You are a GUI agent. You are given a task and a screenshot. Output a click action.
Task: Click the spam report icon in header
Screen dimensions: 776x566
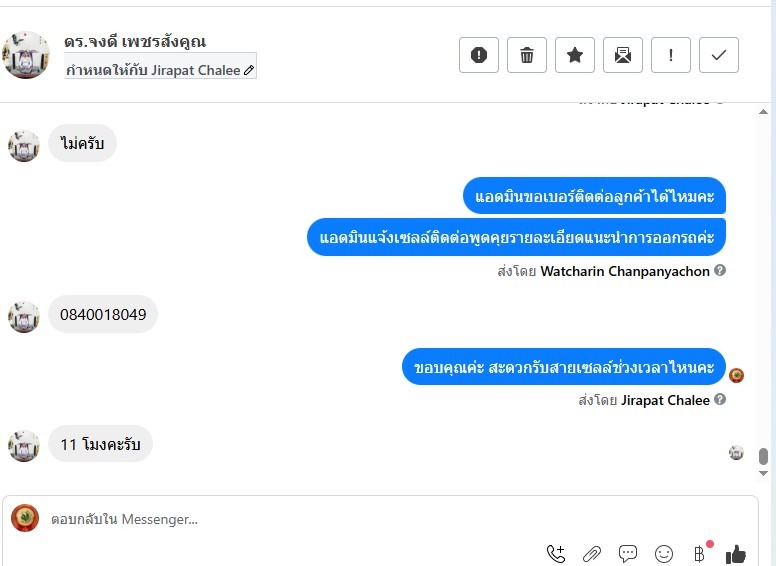click(479, 55)
